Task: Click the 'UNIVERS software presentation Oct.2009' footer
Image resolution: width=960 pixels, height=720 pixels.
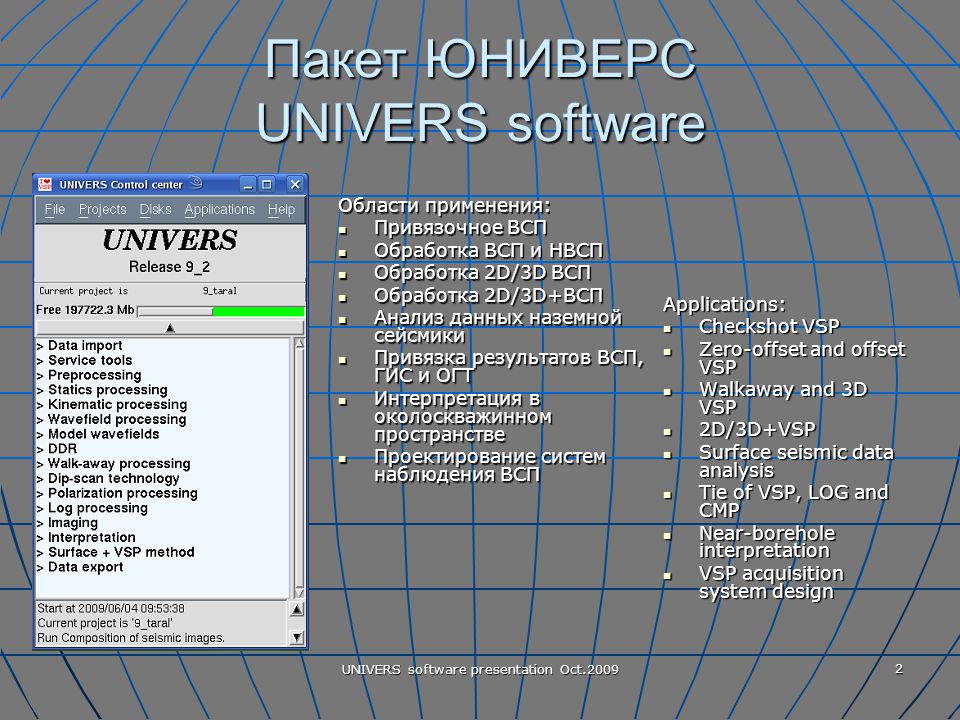Action: 480,670
